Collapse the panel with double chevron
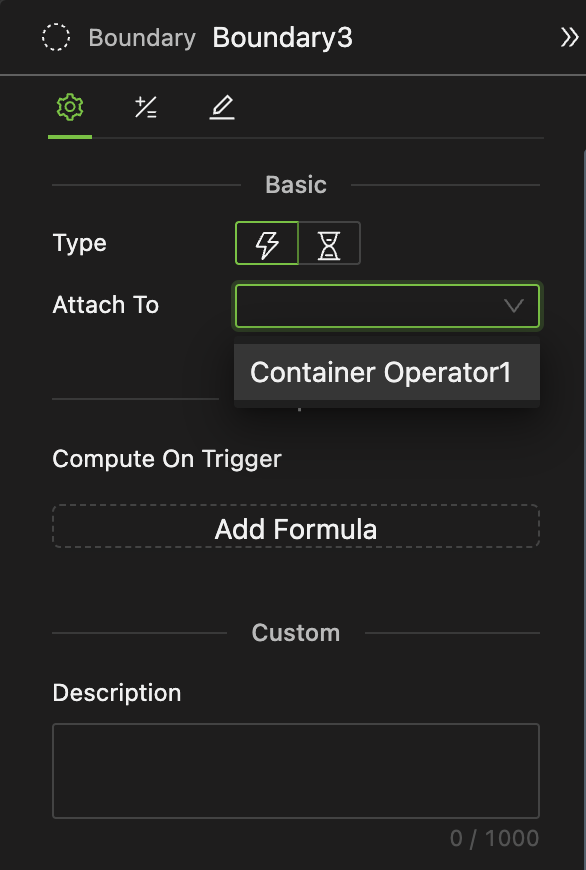 click(x=569, y=38)
